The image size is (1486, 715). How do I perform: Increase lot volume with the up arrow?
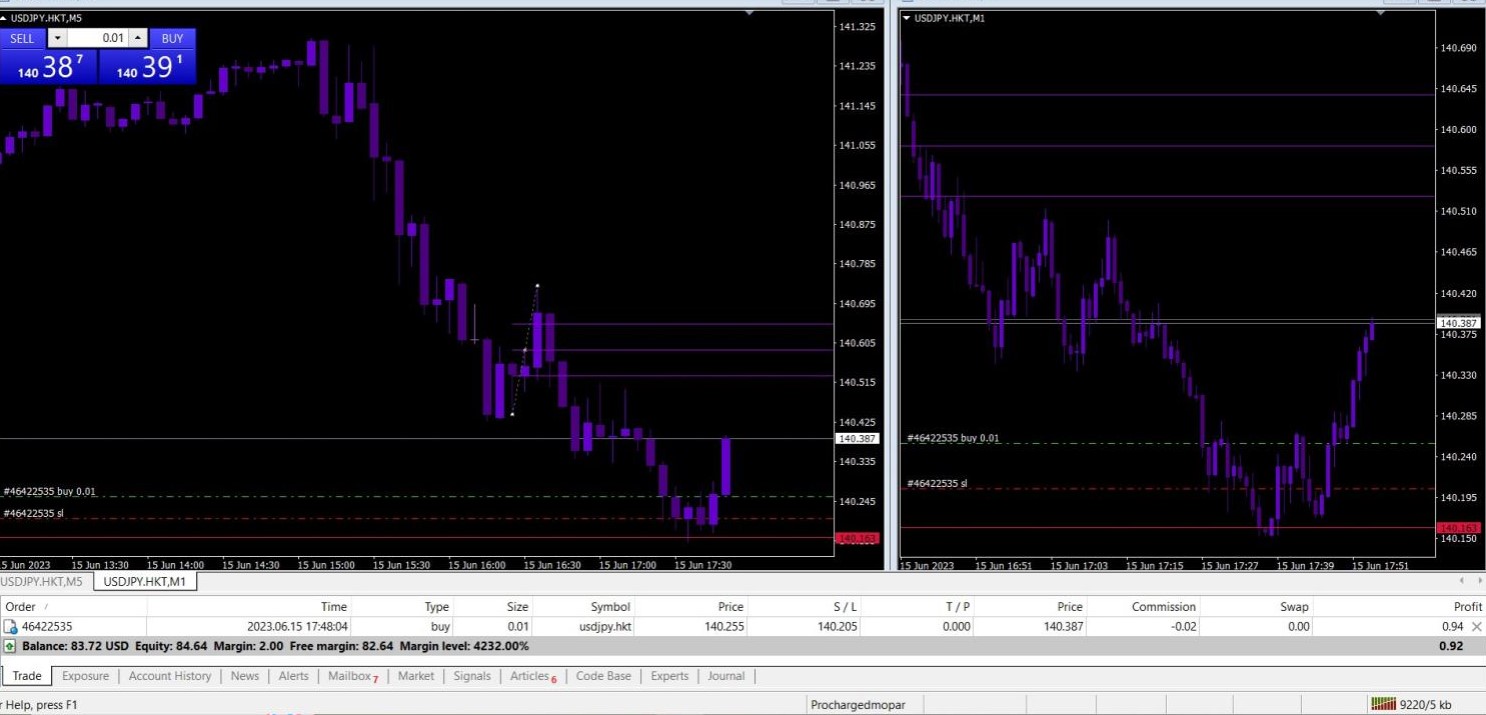point(138,39)
